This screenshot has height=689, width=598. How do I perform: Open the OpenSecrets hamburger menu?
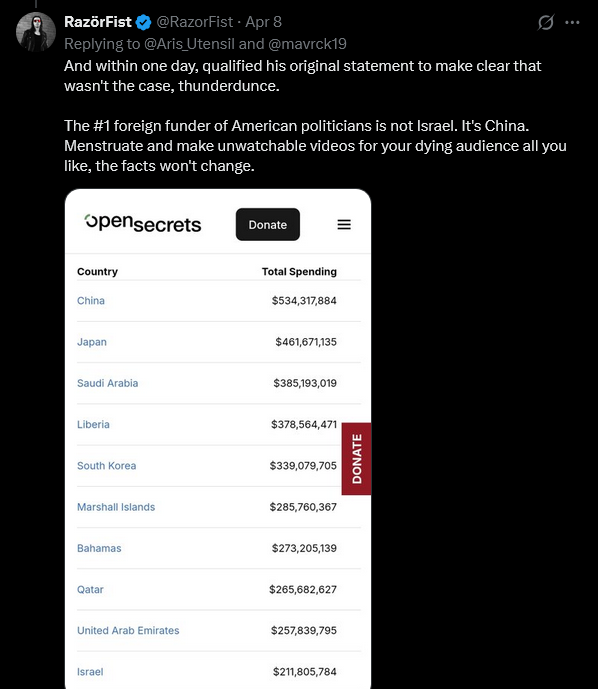[x=344, y=225]
